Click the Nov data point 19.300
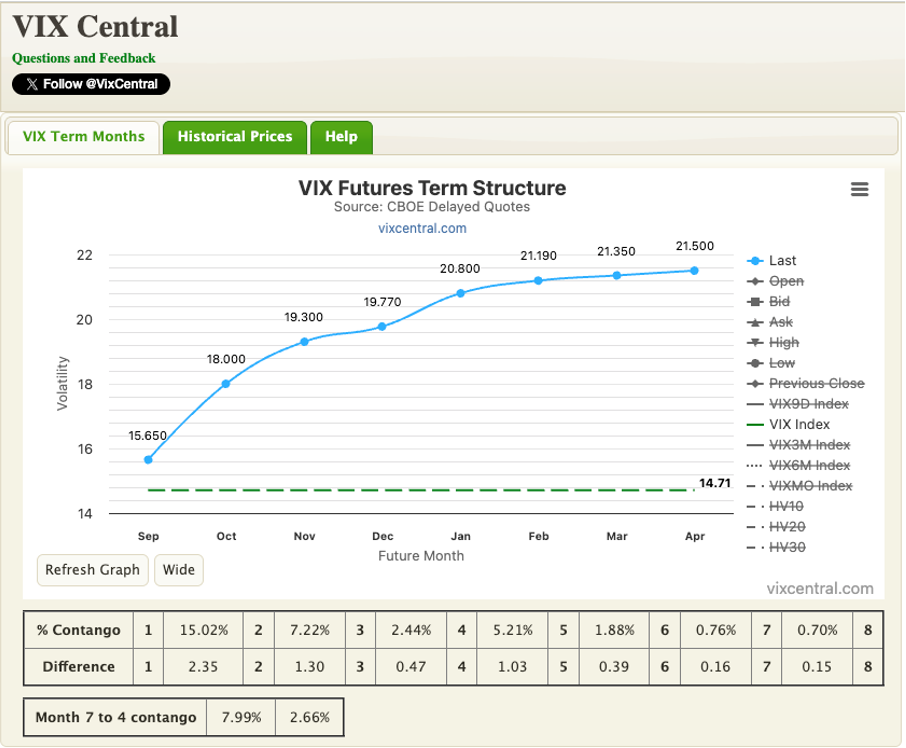This screenshot has width=906, height=748. (x=305, y=342)
